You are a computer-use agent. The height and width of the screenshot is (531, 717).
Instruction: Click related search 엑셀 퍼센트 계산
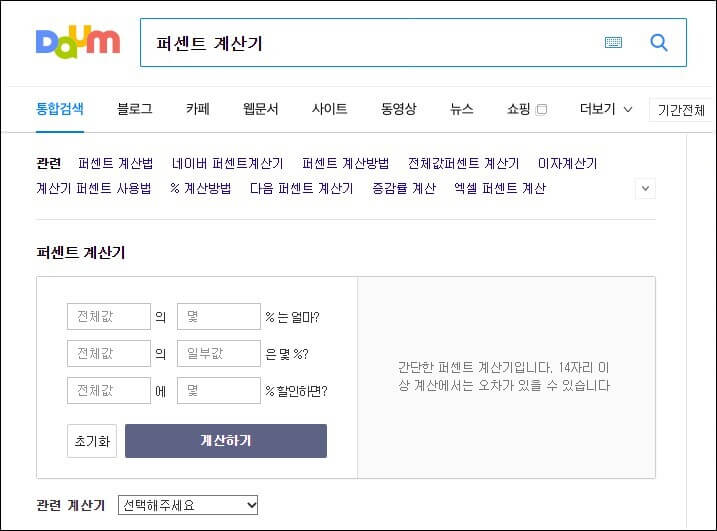pyautogui.click(x=500, y=188)
